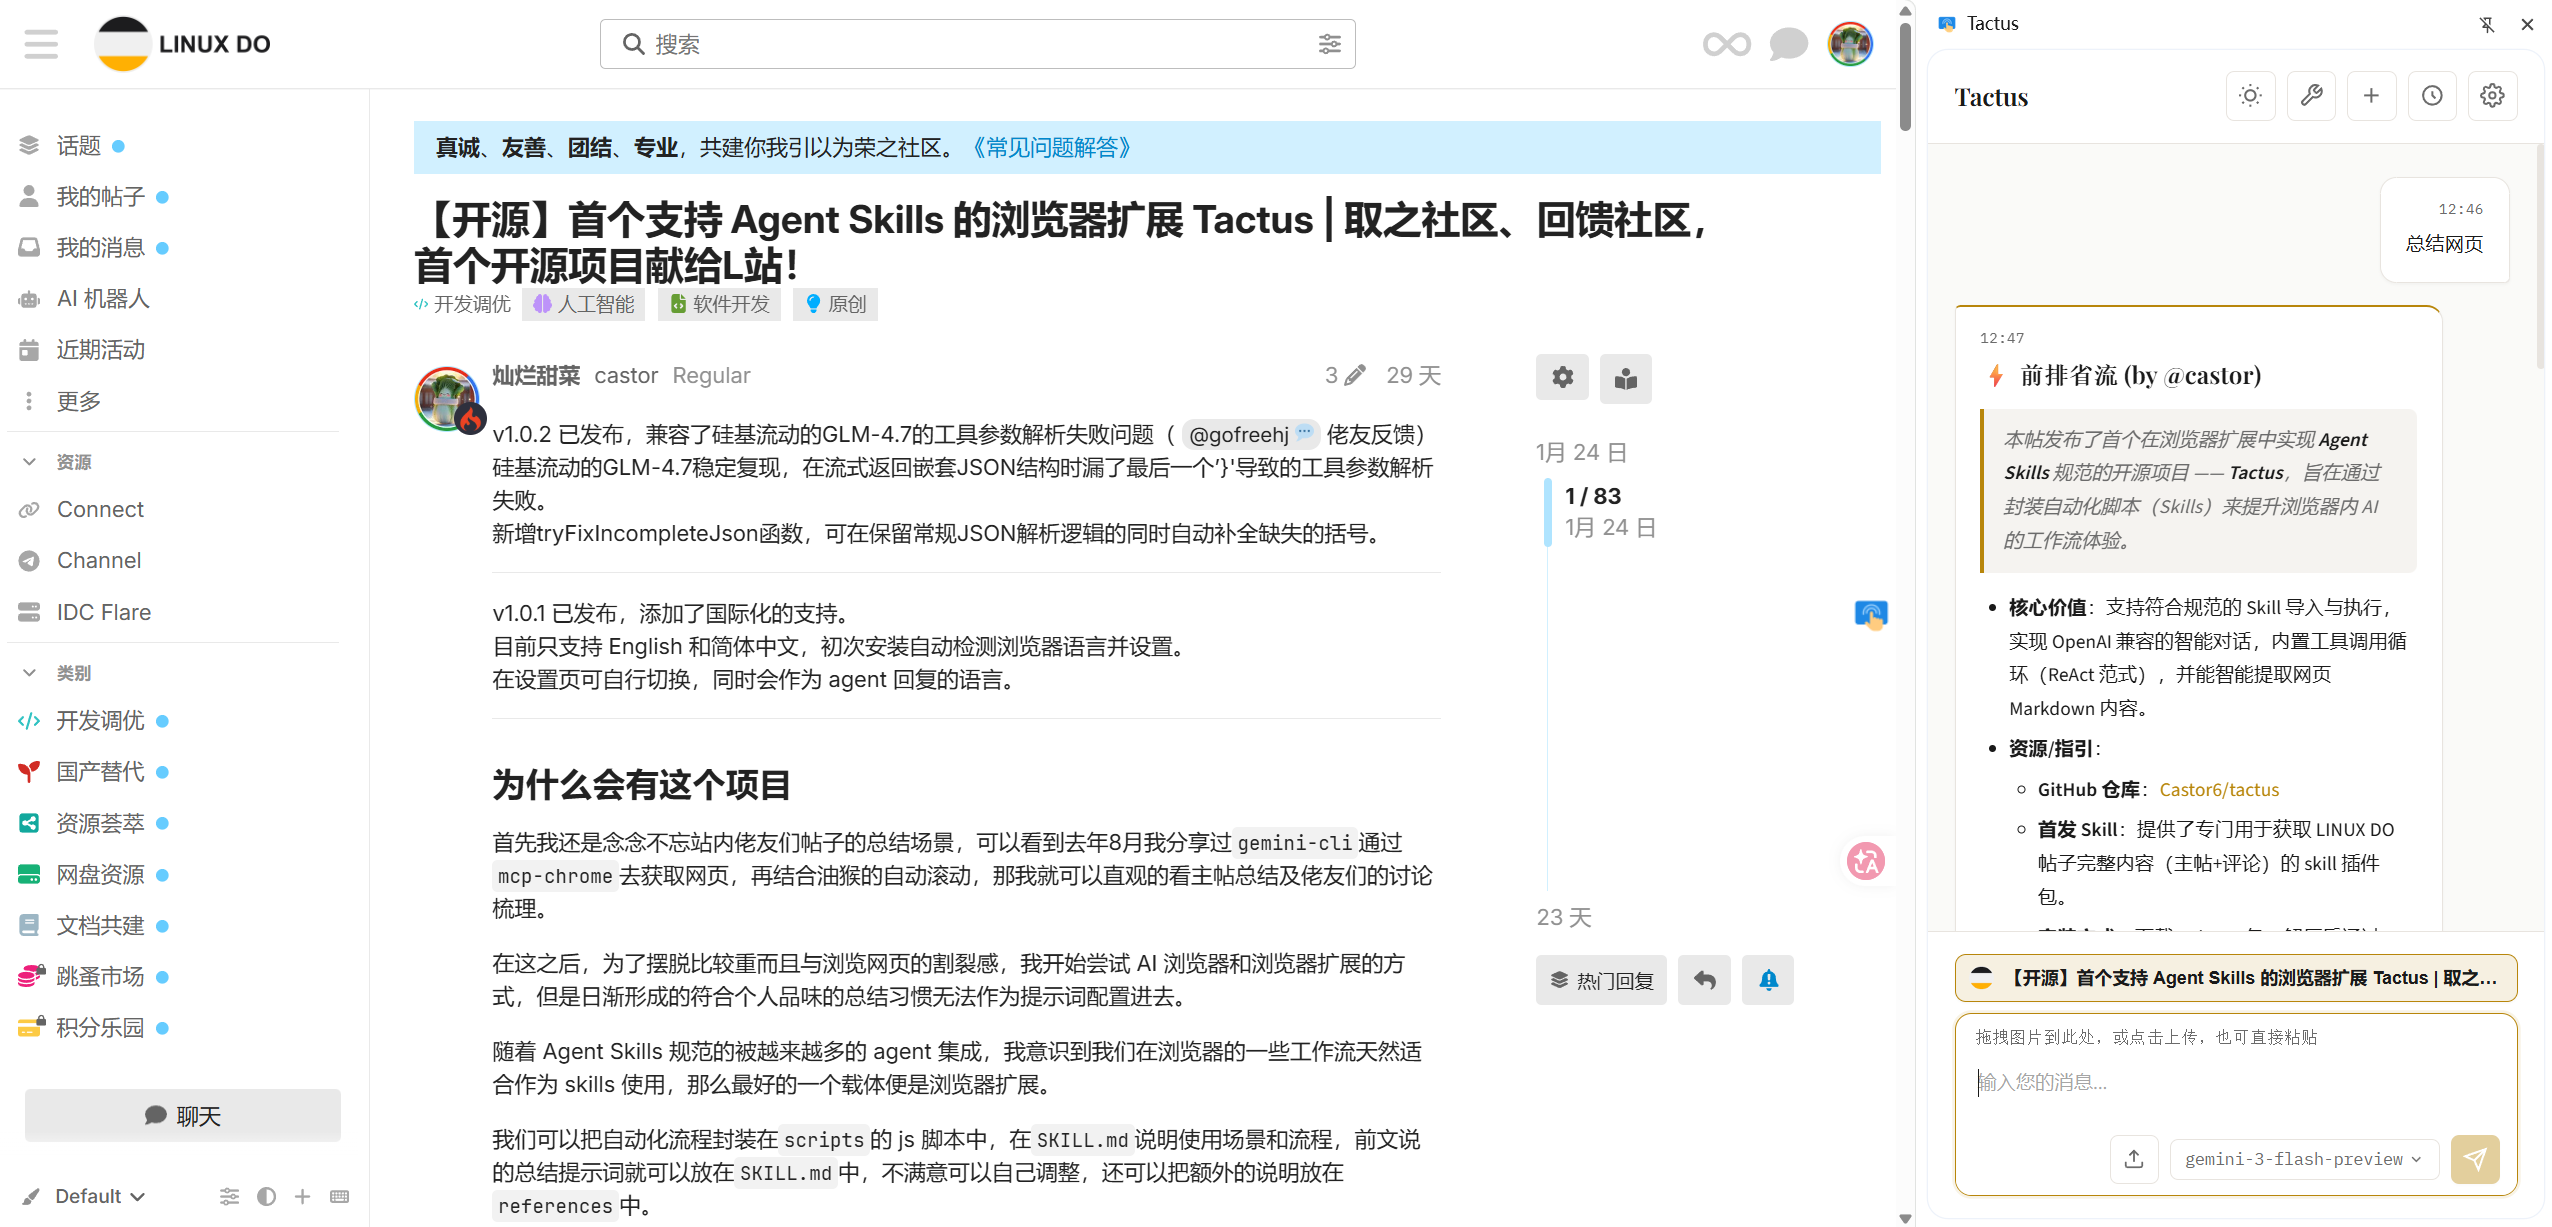
Task: Open the Castor6/tactus GitHub link
Action: point(2219,789)
